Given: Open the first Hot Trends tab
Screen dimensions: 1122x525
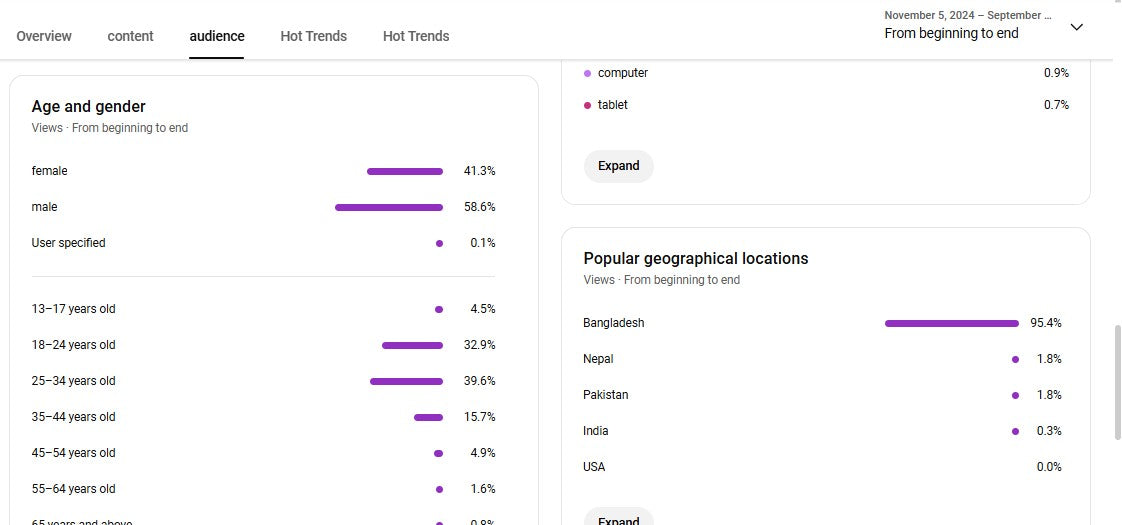Looking at the screenshot, I should 313,36.
